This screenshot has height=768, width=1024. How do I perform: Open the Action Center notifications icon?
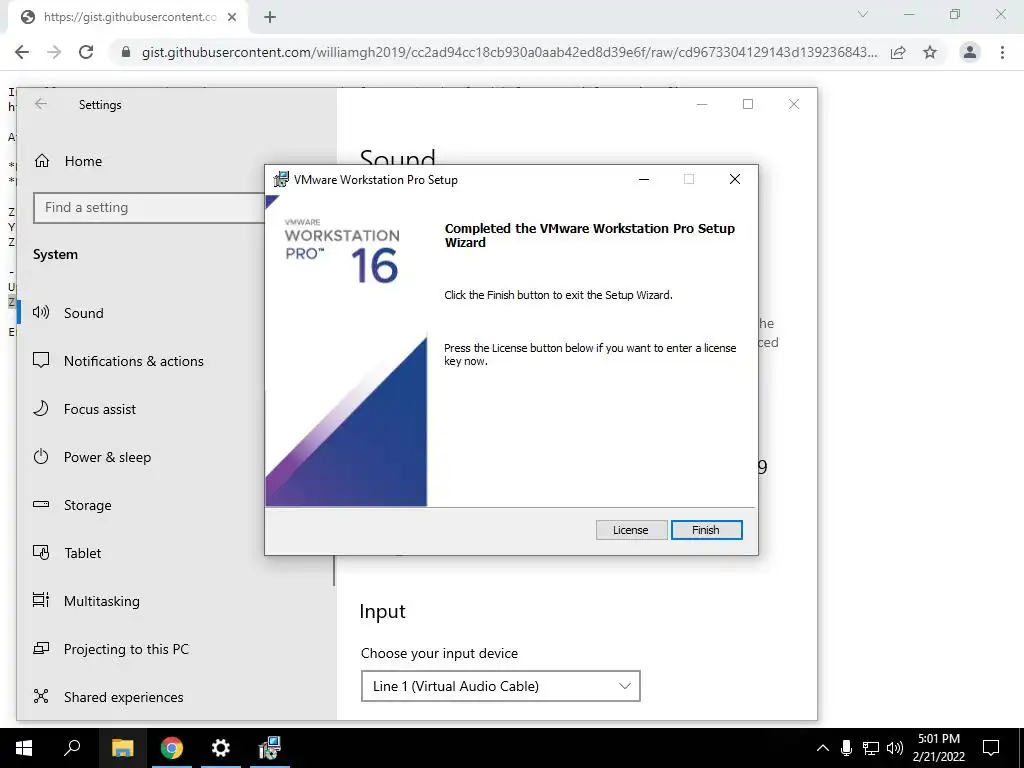pos(991,748)
